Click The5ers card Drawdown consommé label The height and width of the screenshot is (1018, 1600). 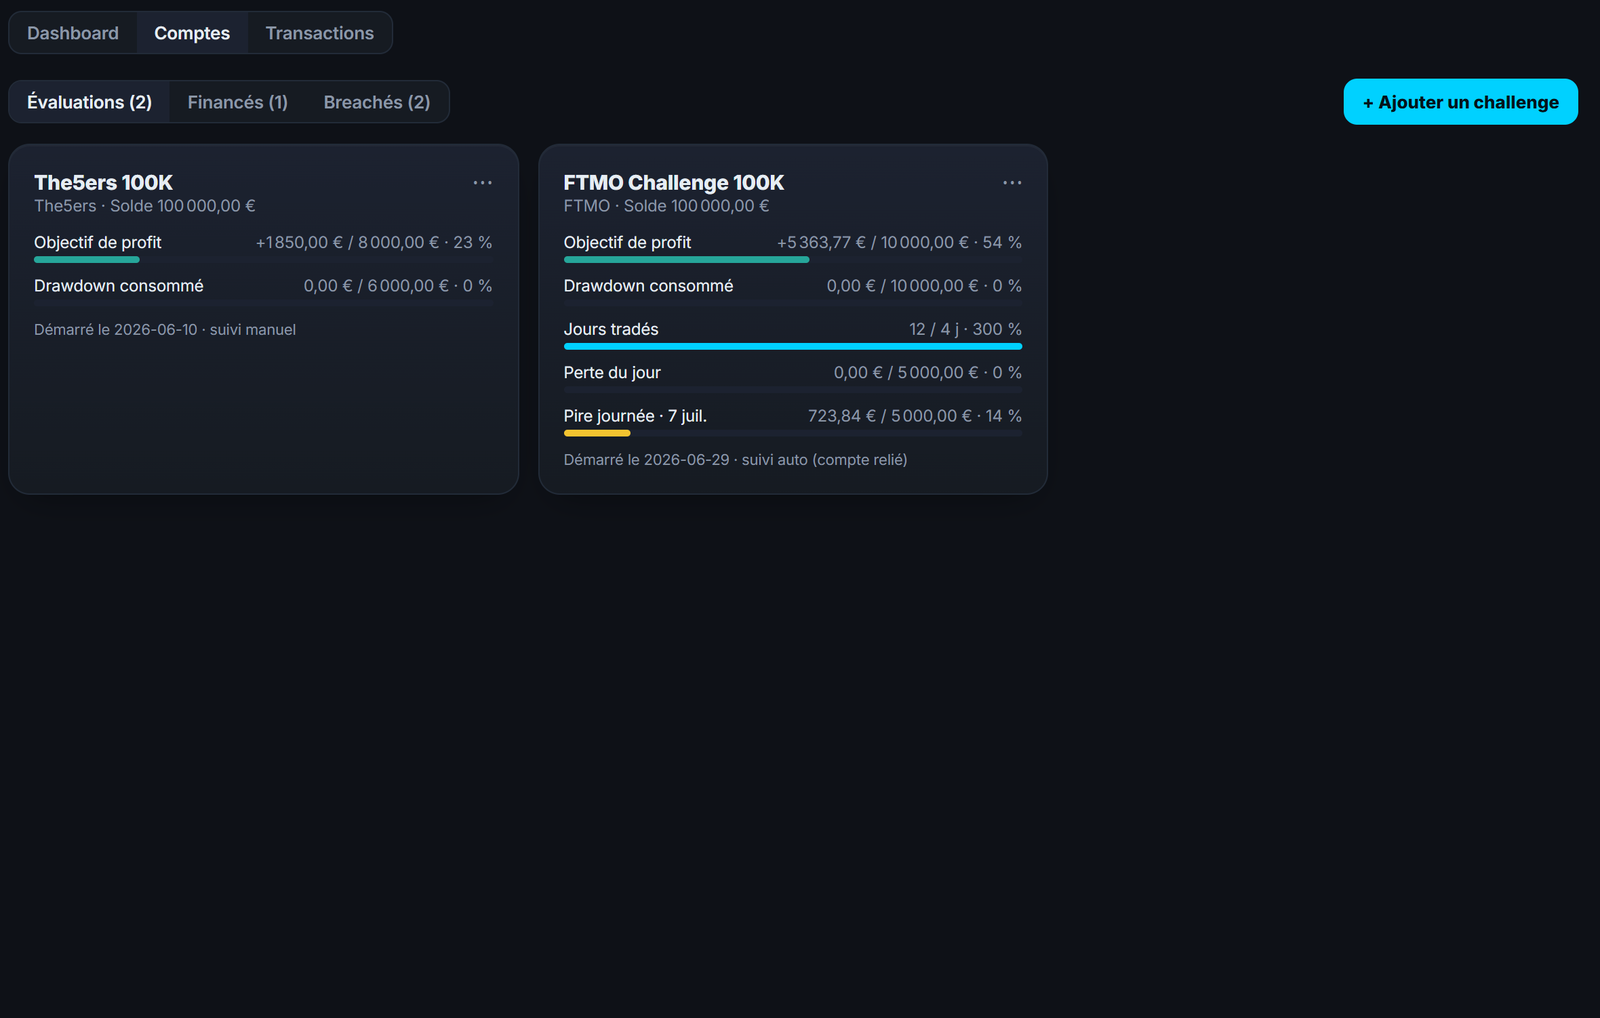[x=119, y=286]
